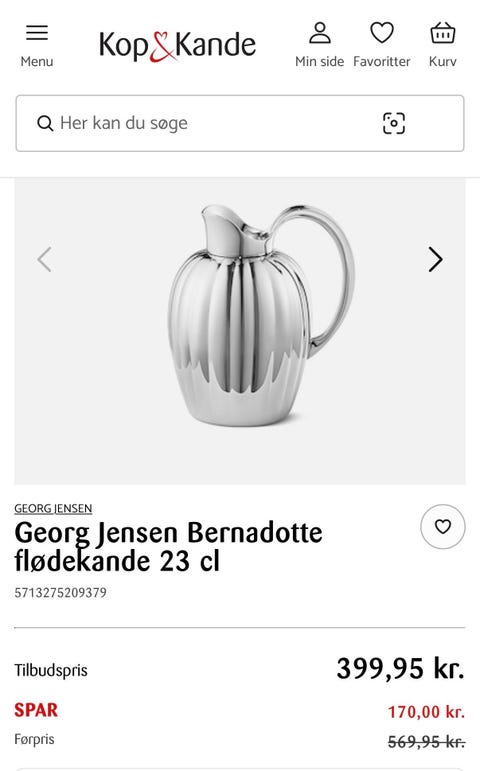Show next product image with right chevron

435,259
